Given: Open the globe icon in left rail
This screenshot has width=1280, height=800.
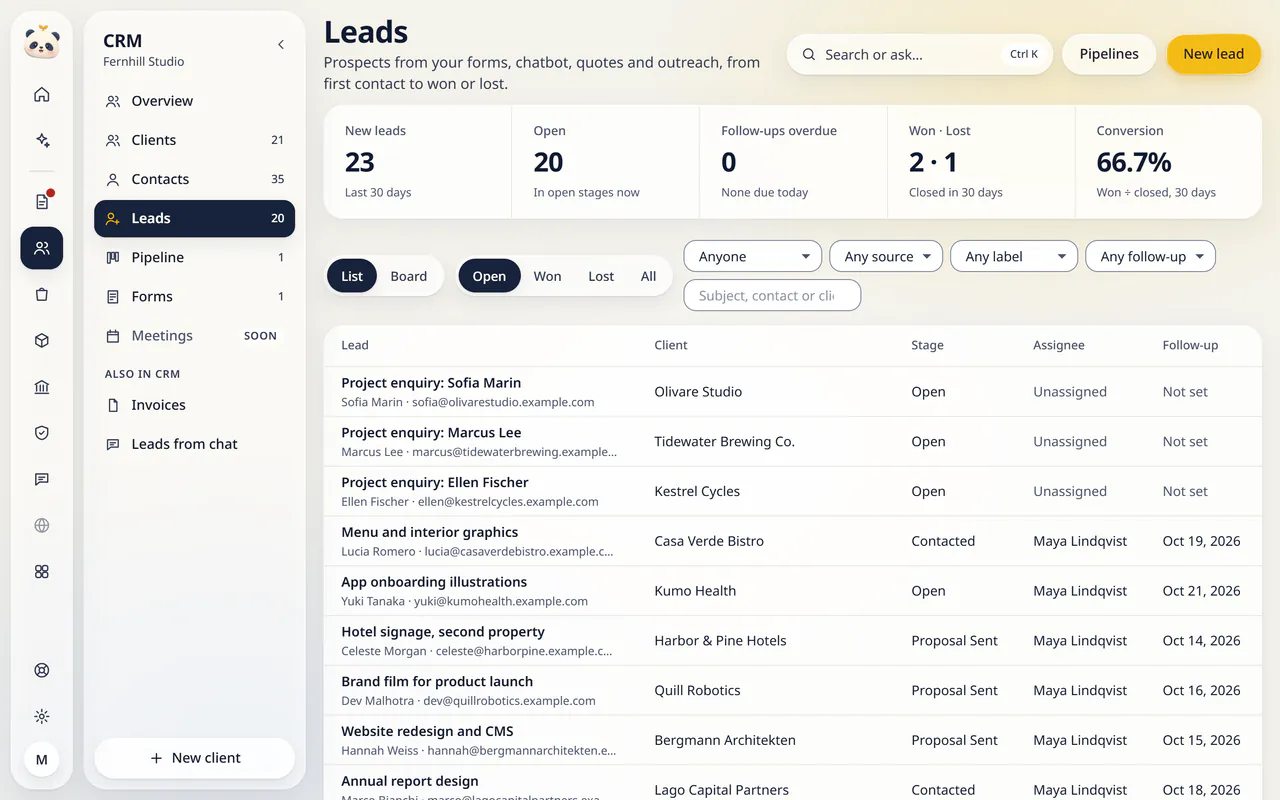Looking at the screenshot, I should coord(42,526).
